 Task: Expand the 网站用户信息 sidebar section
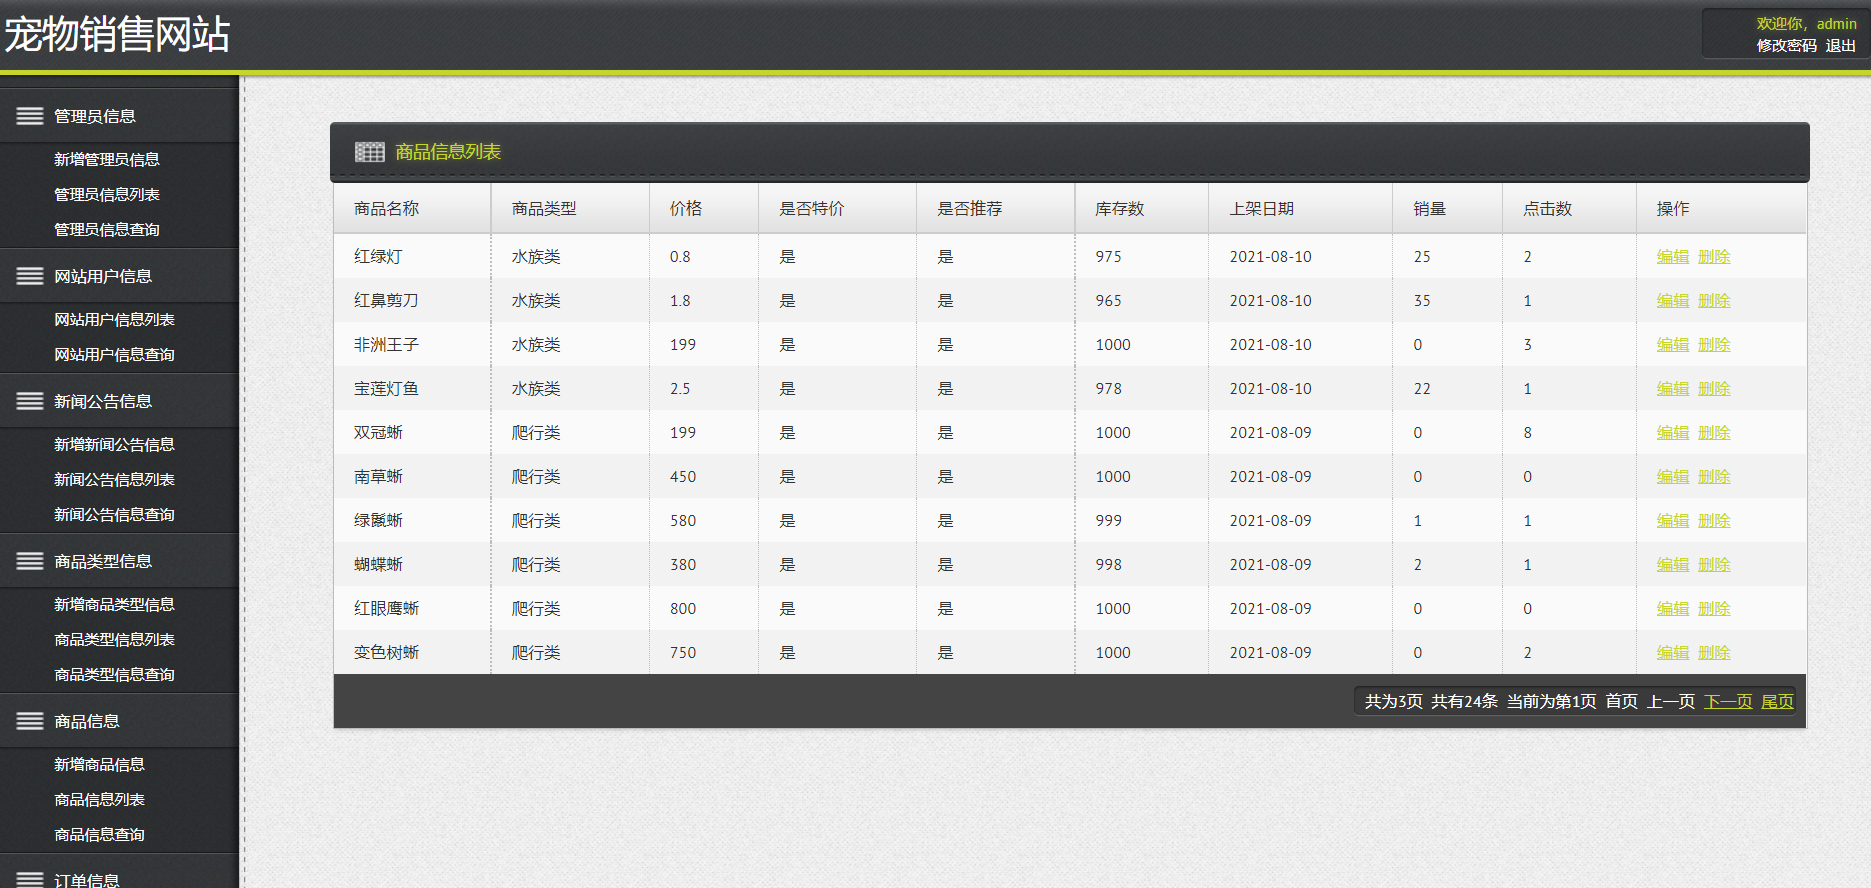click(x=119, y=276)
